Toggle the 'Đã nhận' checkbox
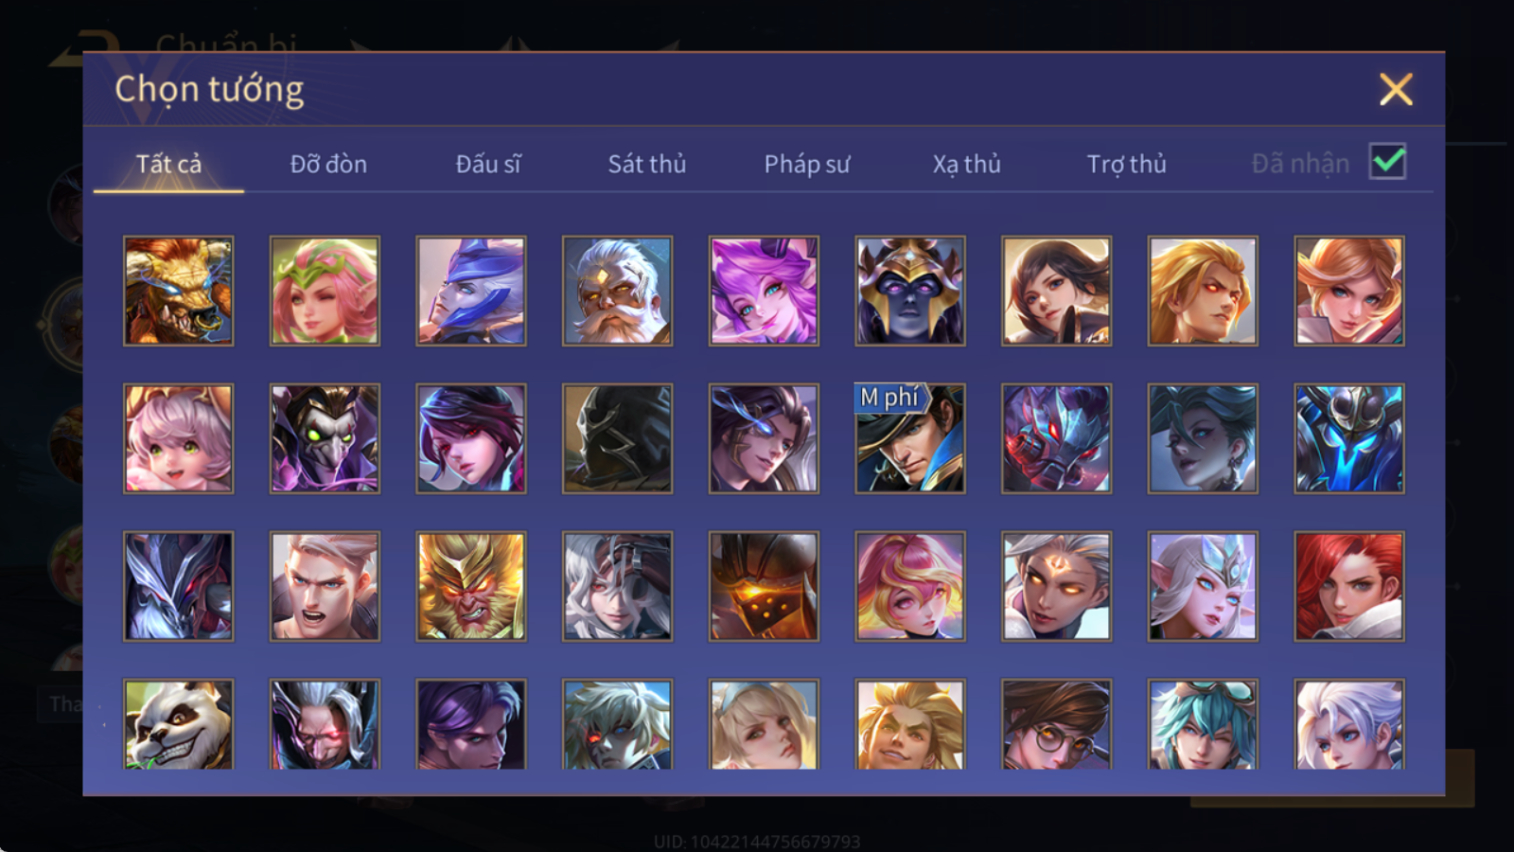 click(1388, 162)
